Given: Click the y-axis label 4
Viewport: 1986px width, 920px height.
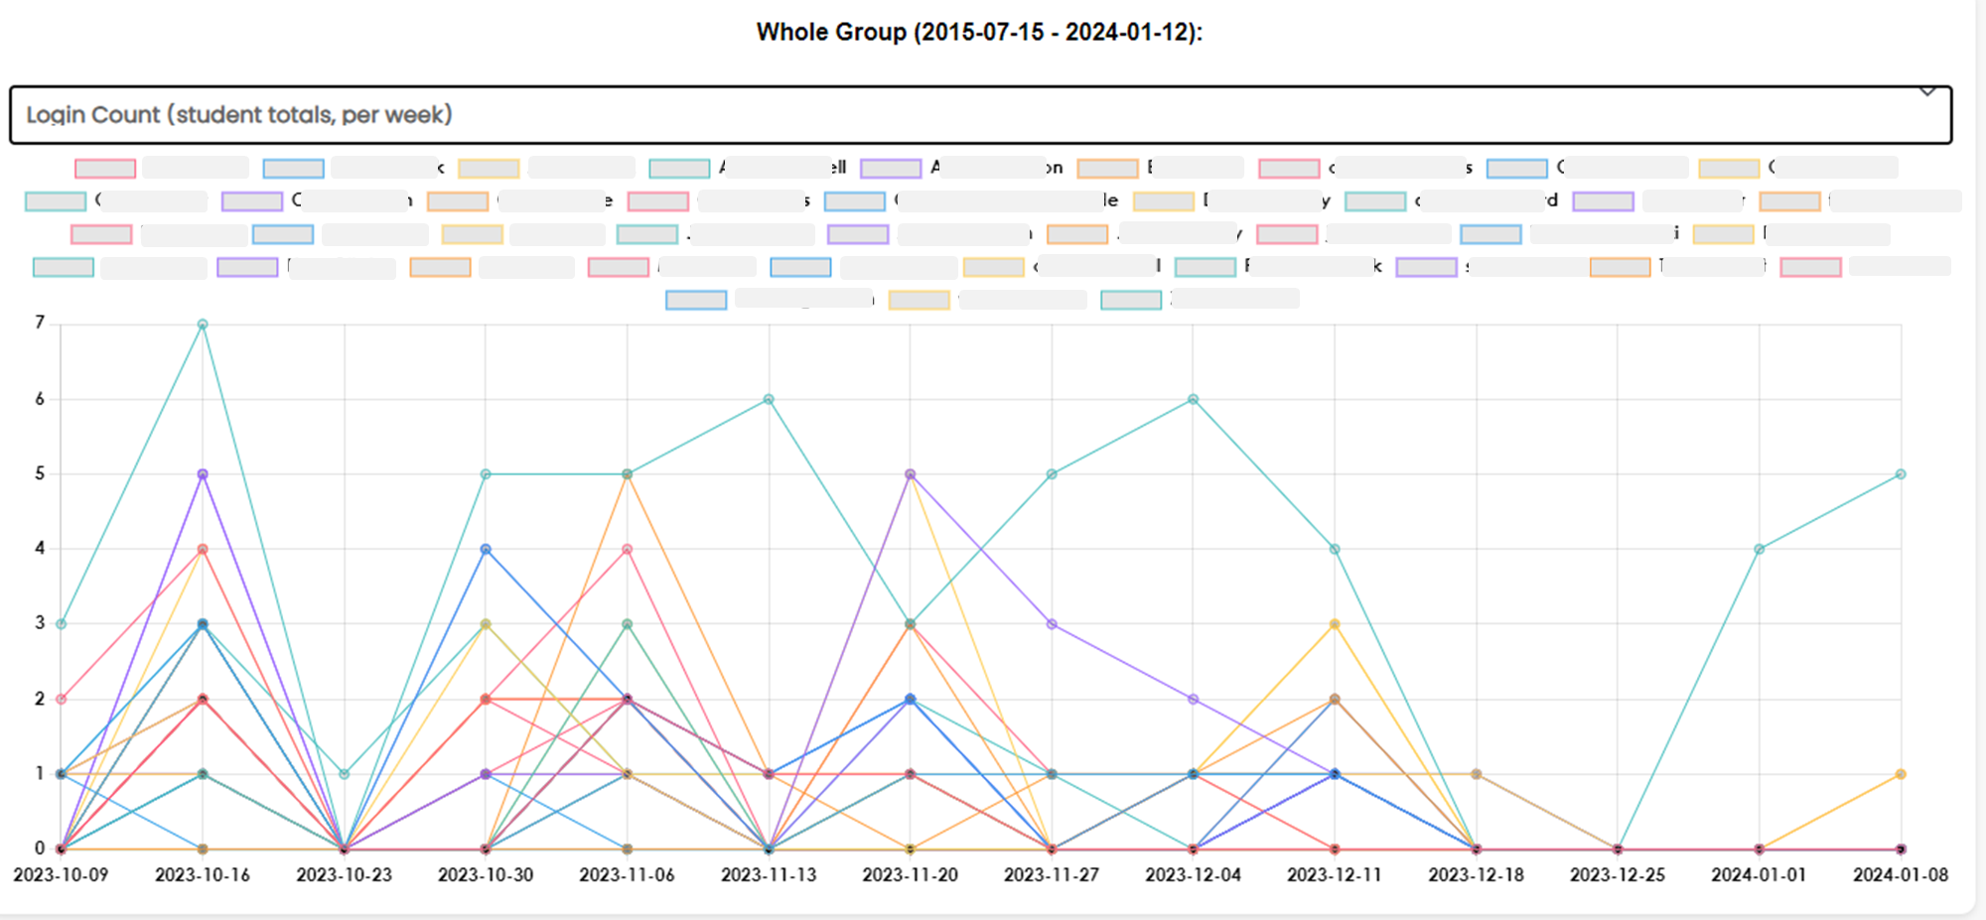Looking at the screenshot, I should tap(40, 548).
